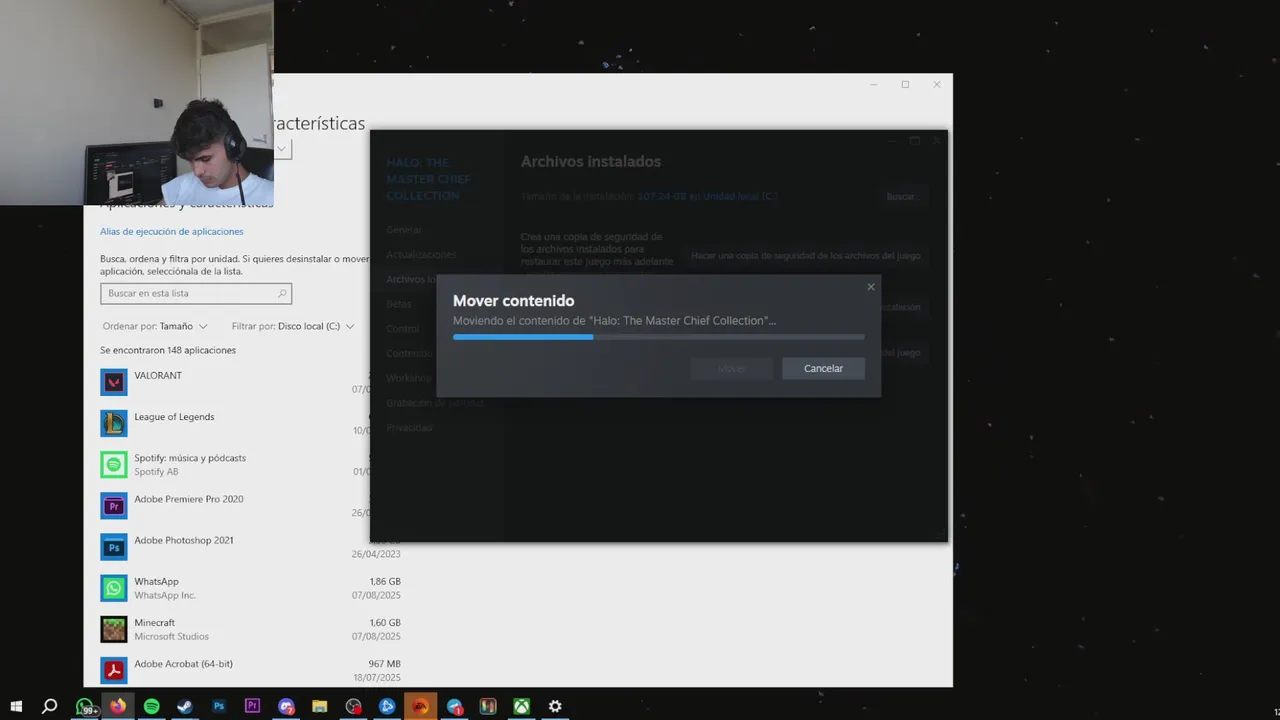Click the 'Adobe Premiere Pro 2020' list entry
The height and width of the screenshot is (720, 1280).
click(x=189, y=499)
